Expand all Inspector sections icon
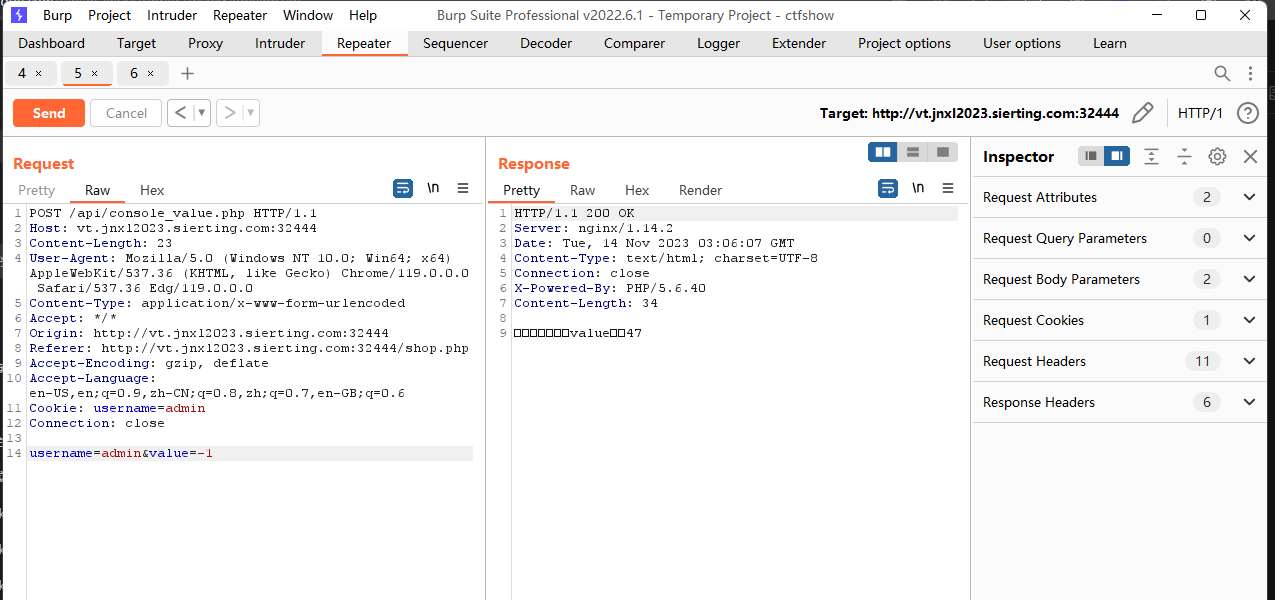1275x600 pixels. coord(1152,156)
